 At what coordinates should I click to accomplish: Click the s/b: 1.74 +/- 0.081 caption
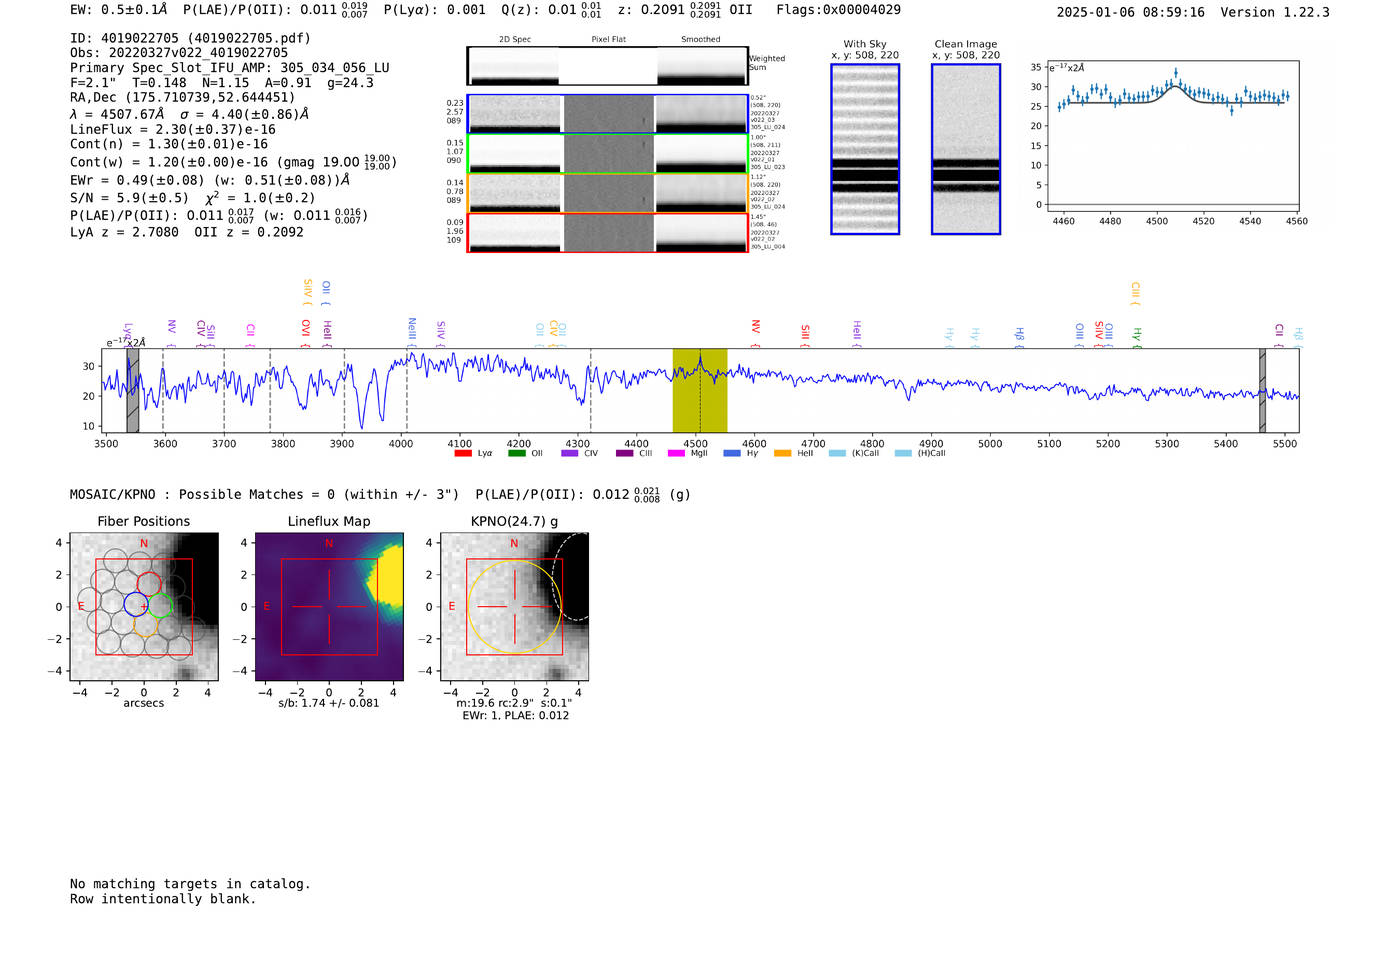tap(329, 703)
